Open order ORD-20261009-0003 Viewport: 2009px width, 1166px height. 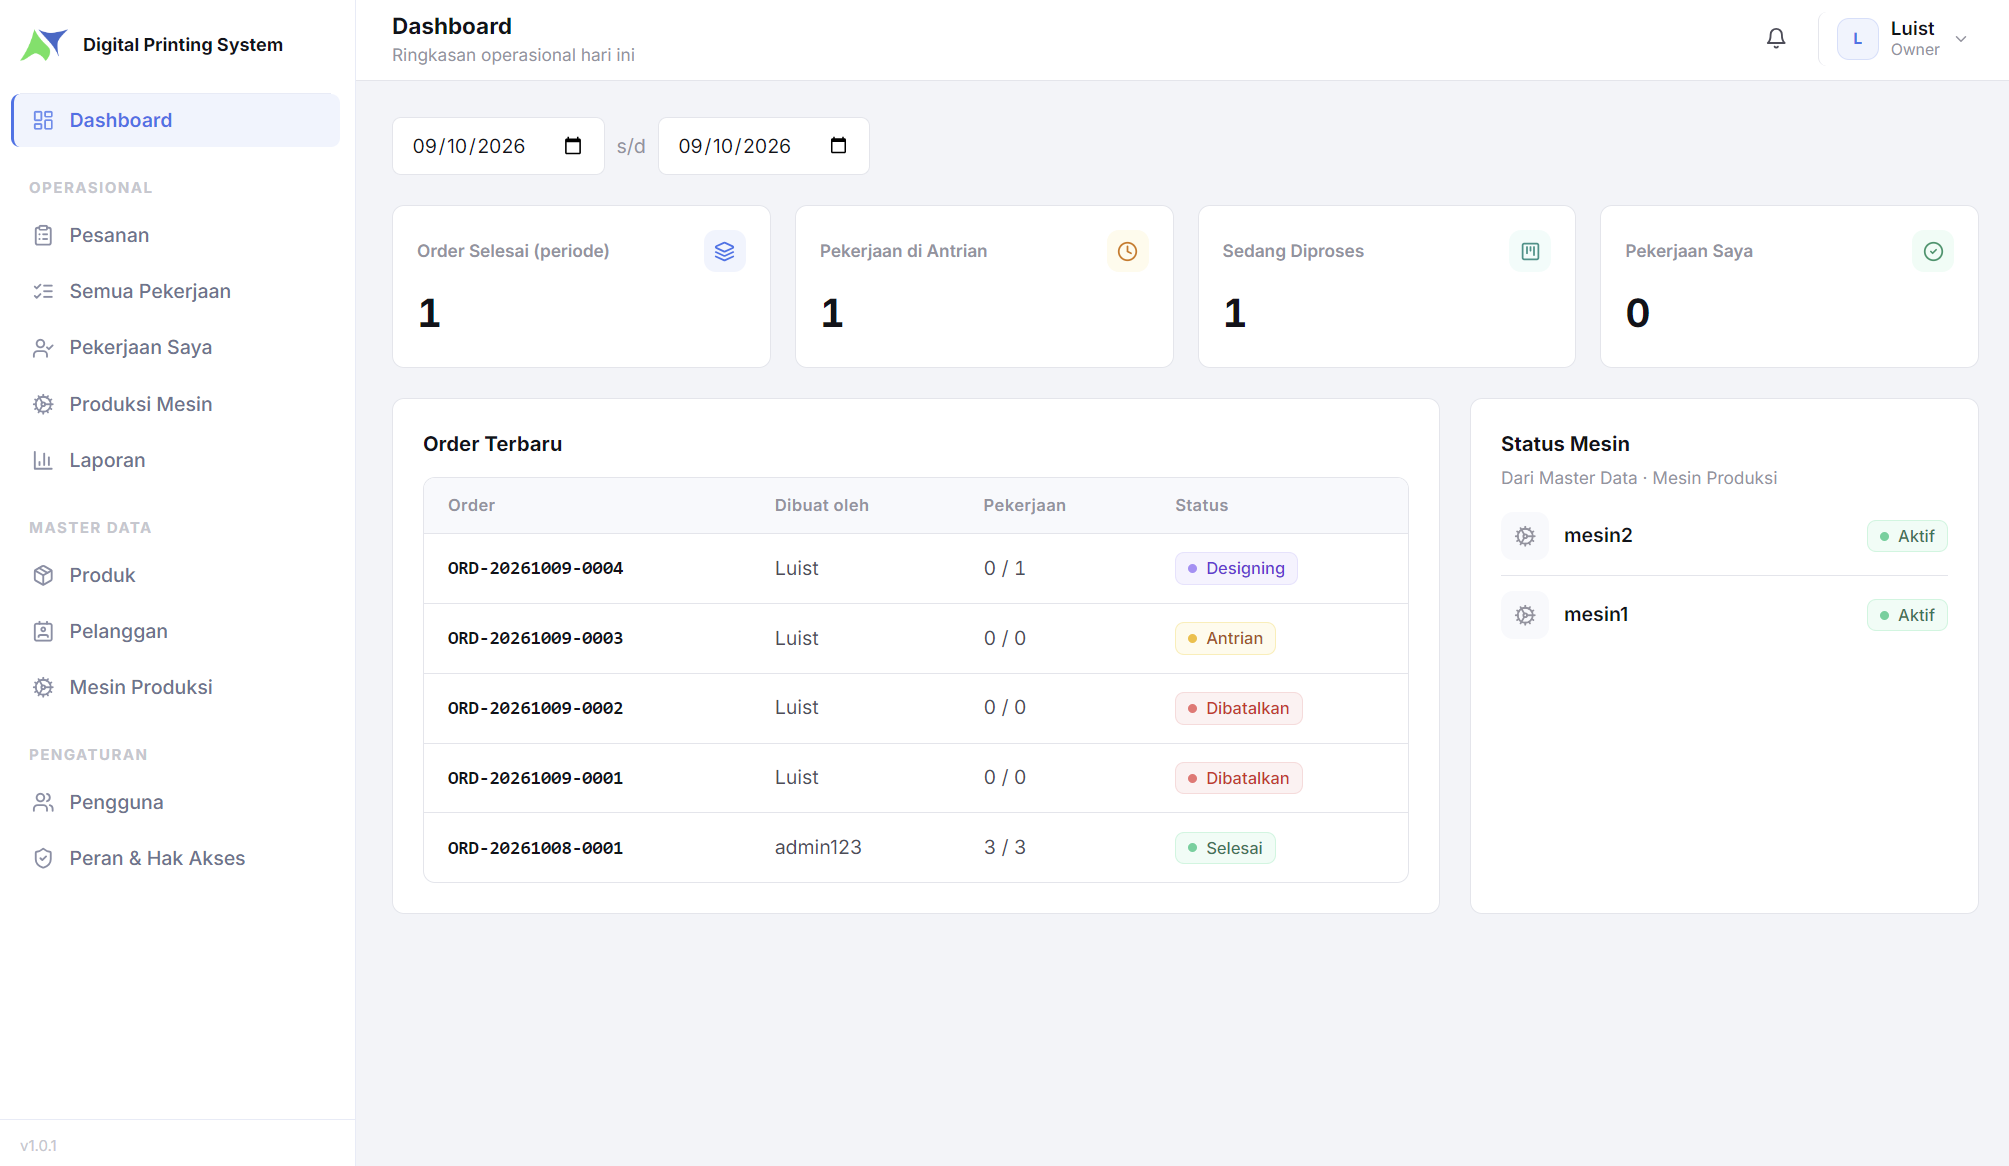[x=535, y=638]
